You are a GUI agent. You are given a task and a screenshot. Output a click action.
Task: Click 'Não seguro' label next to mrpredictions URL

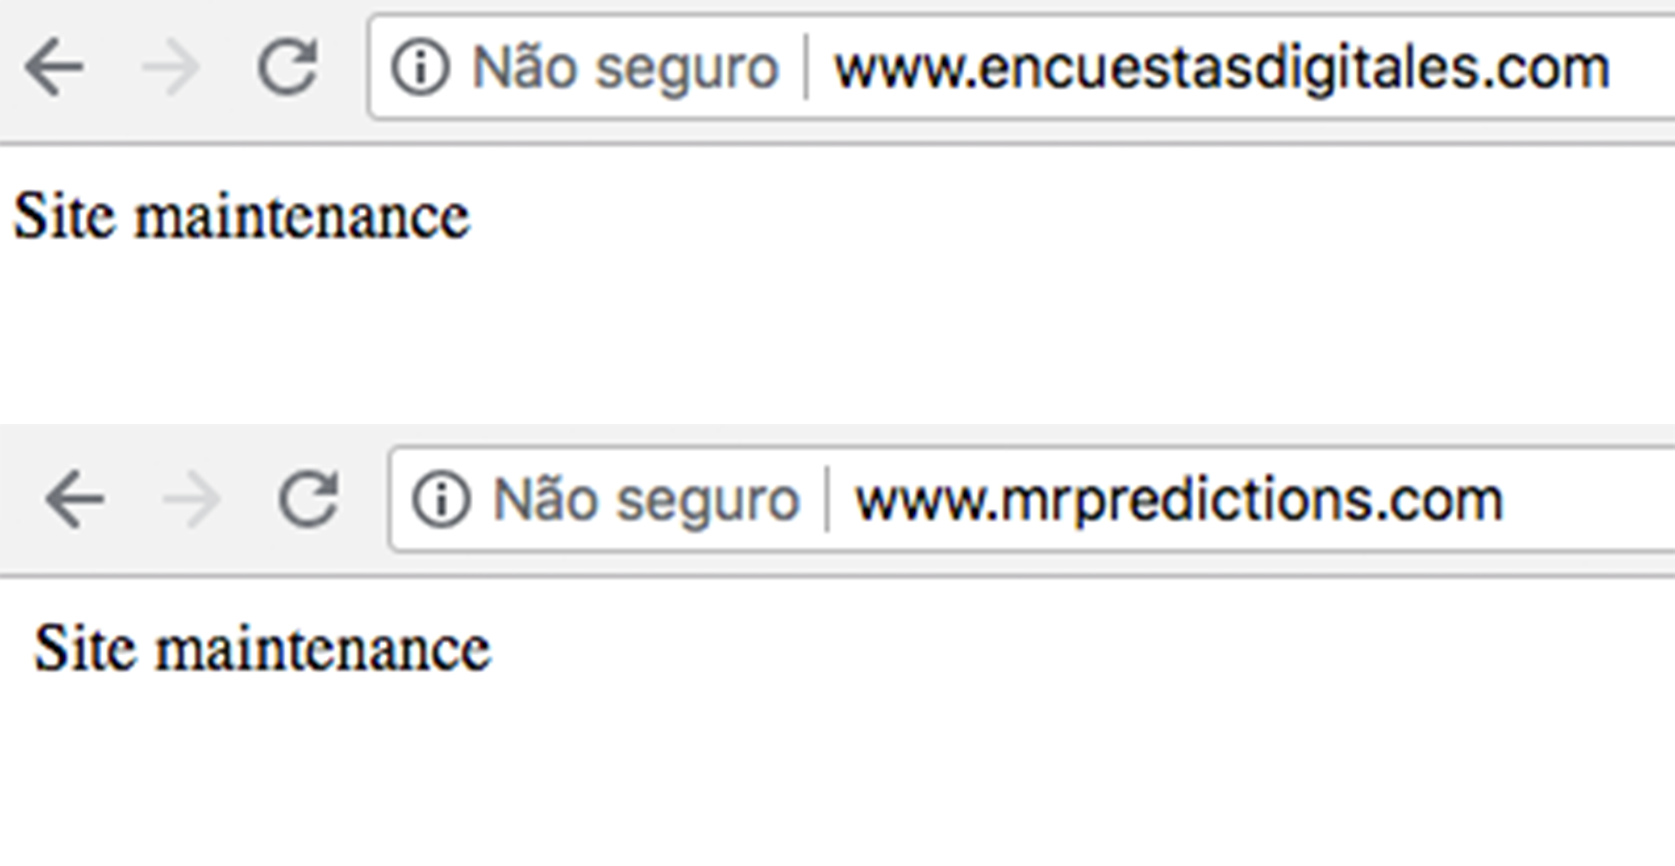[x=646, y=500]
